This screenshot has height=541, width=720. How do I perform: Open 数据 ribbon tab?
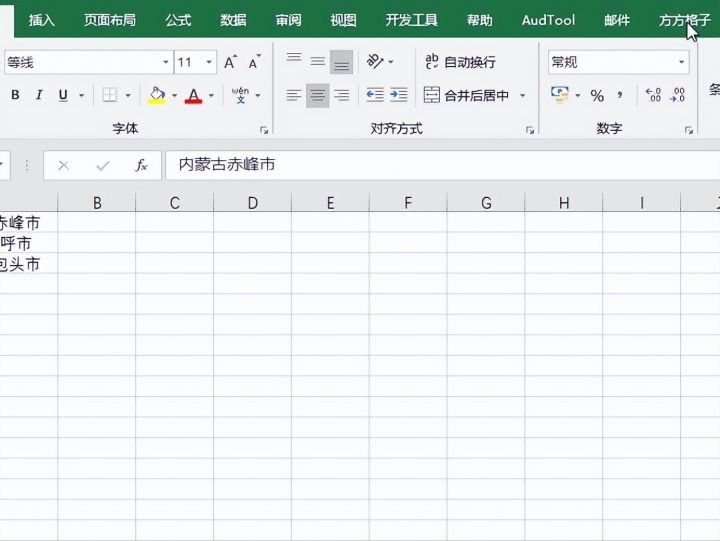pos(233,20)
